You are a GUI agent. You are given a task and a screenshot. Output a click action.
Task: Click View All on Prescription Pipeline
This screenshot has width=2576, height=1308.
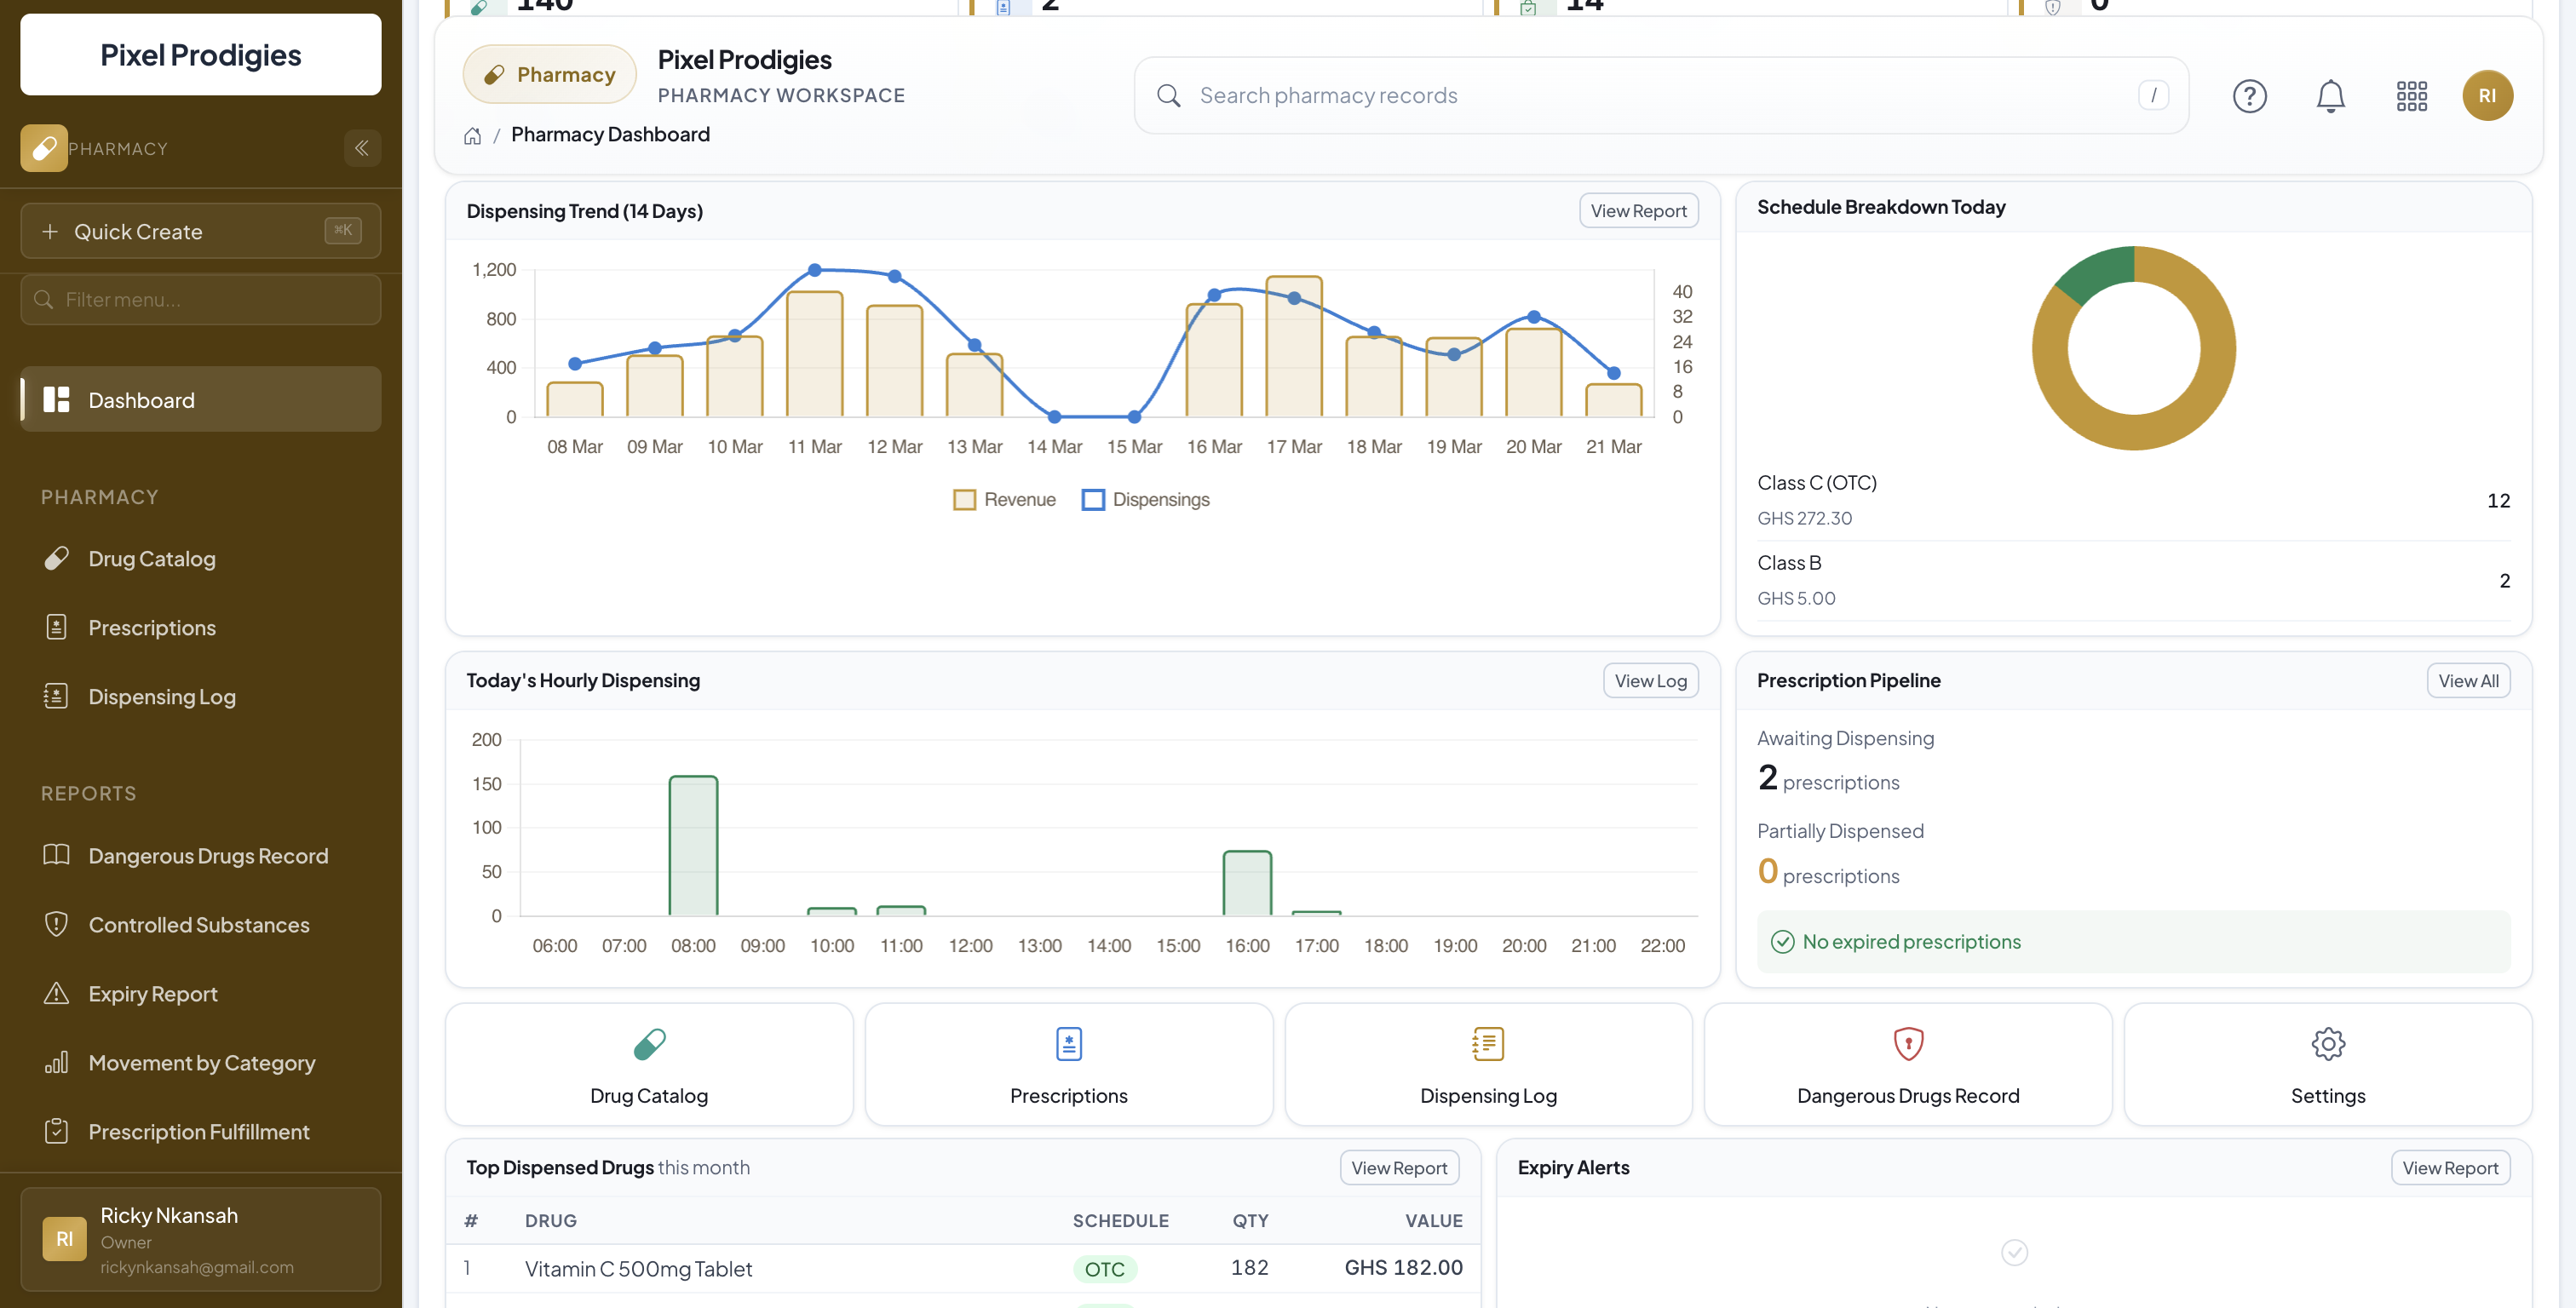click(2468, 680)
